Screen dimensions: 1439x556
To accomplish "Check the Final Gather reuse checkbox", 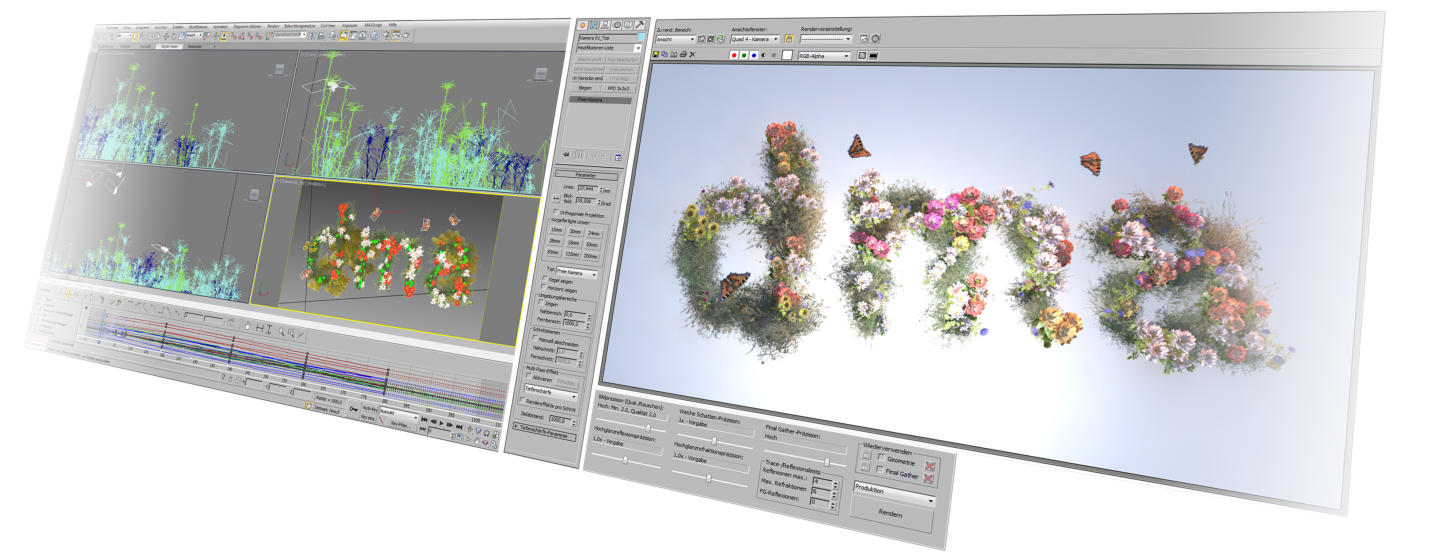I will tap(879, 470).
